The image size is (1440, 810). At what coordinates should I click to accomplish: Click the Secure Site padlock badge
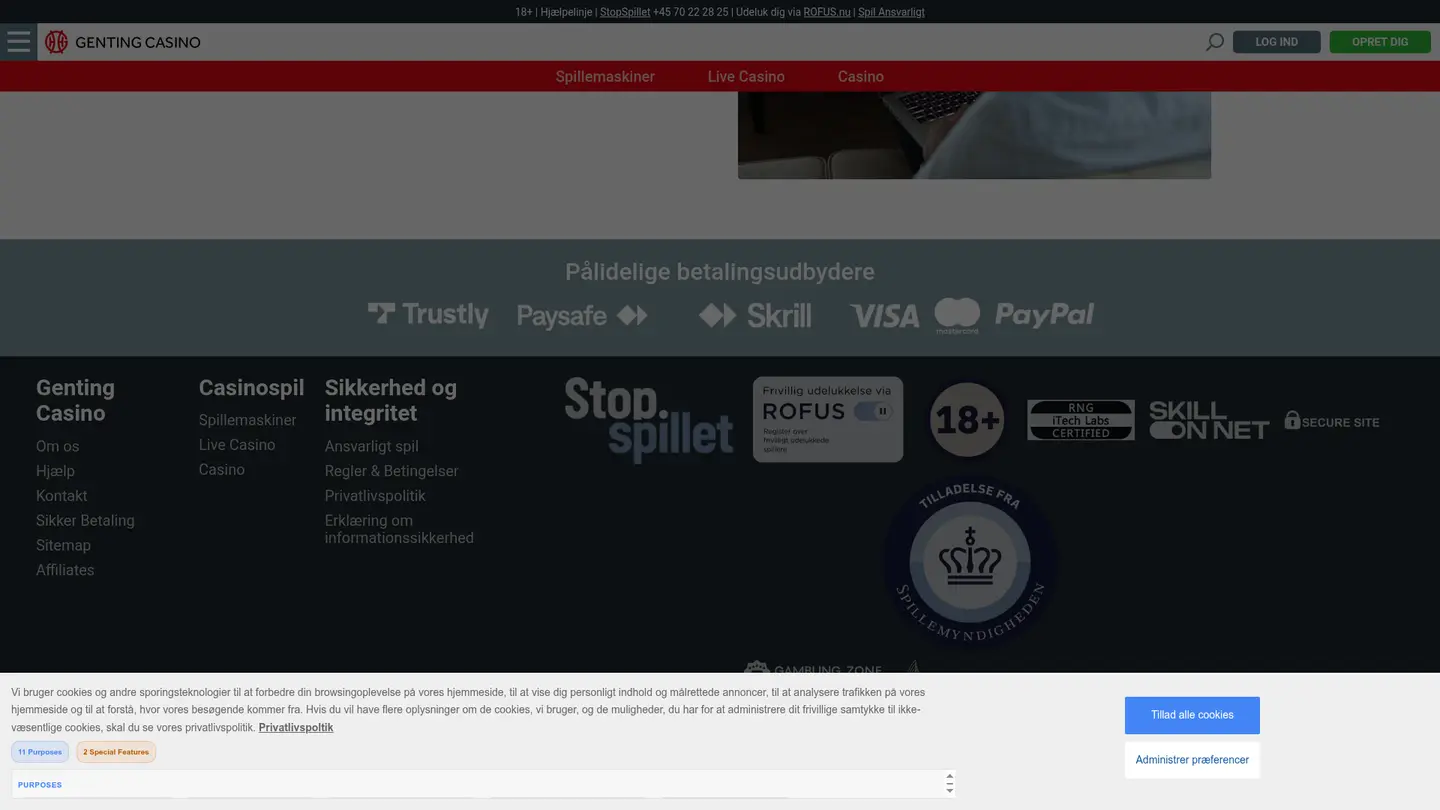tap(1332, 420)
